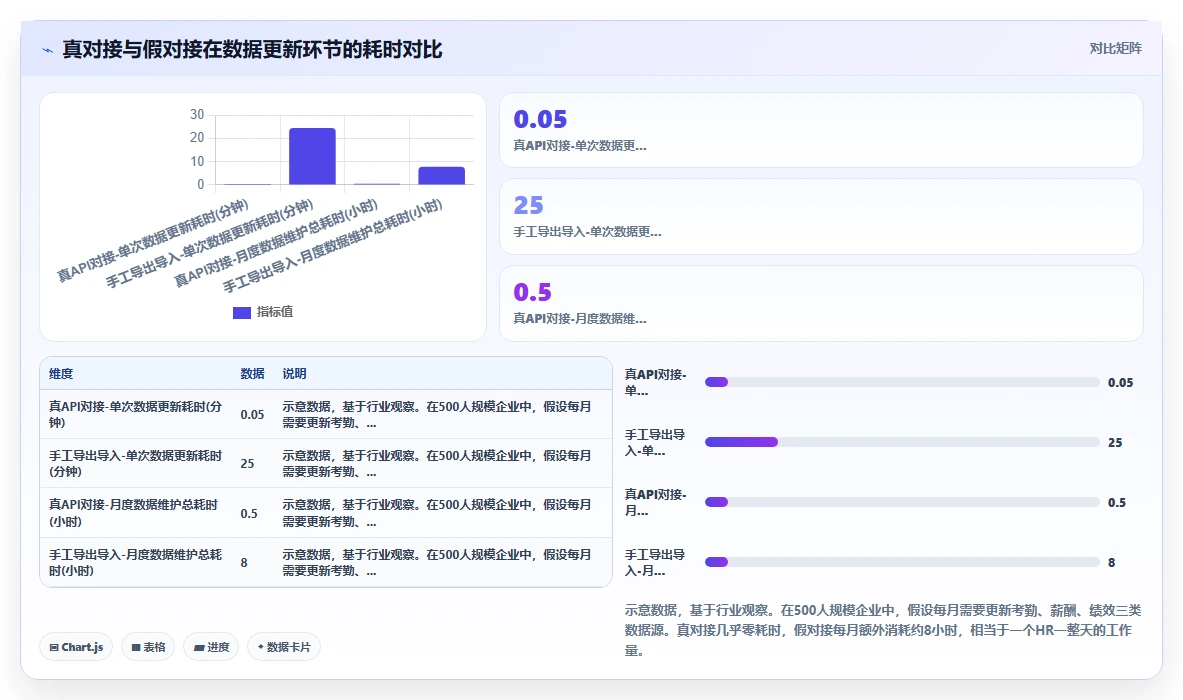The image size is (1183, 700).
Task: Click the table value 8
Action: pyautogui.click(x=244, y=563)
